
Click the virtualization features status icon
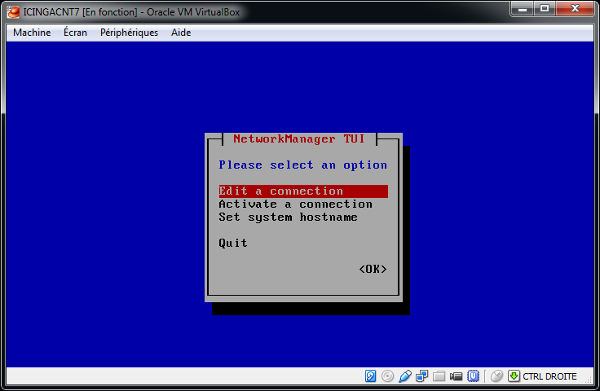pyautogui.click(x=473, y=376)
